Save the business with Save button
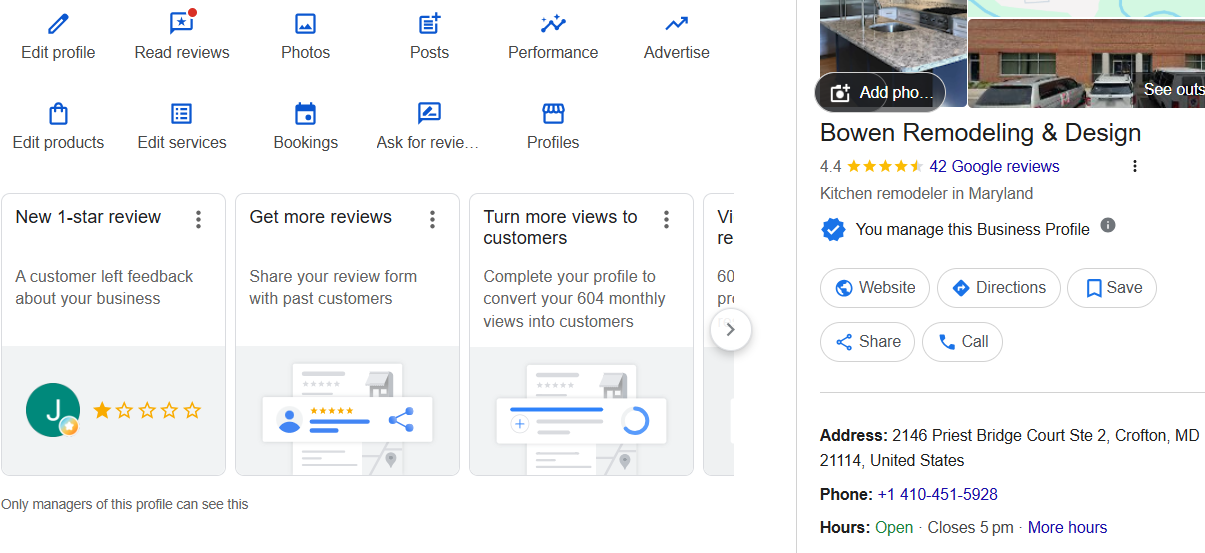The height and width of the screenshot is (553, 1205). pos(1112,288)
